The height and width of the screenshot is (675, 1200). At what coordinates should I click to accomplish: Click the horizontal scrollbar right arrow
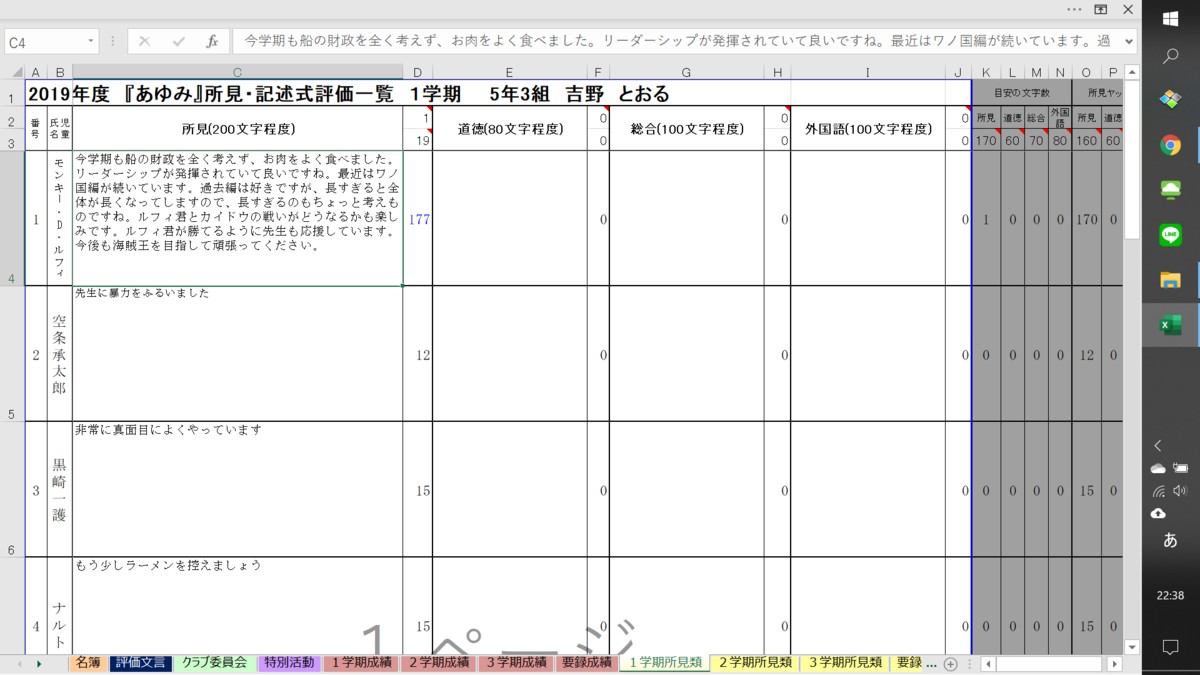tap(1114, 664)
